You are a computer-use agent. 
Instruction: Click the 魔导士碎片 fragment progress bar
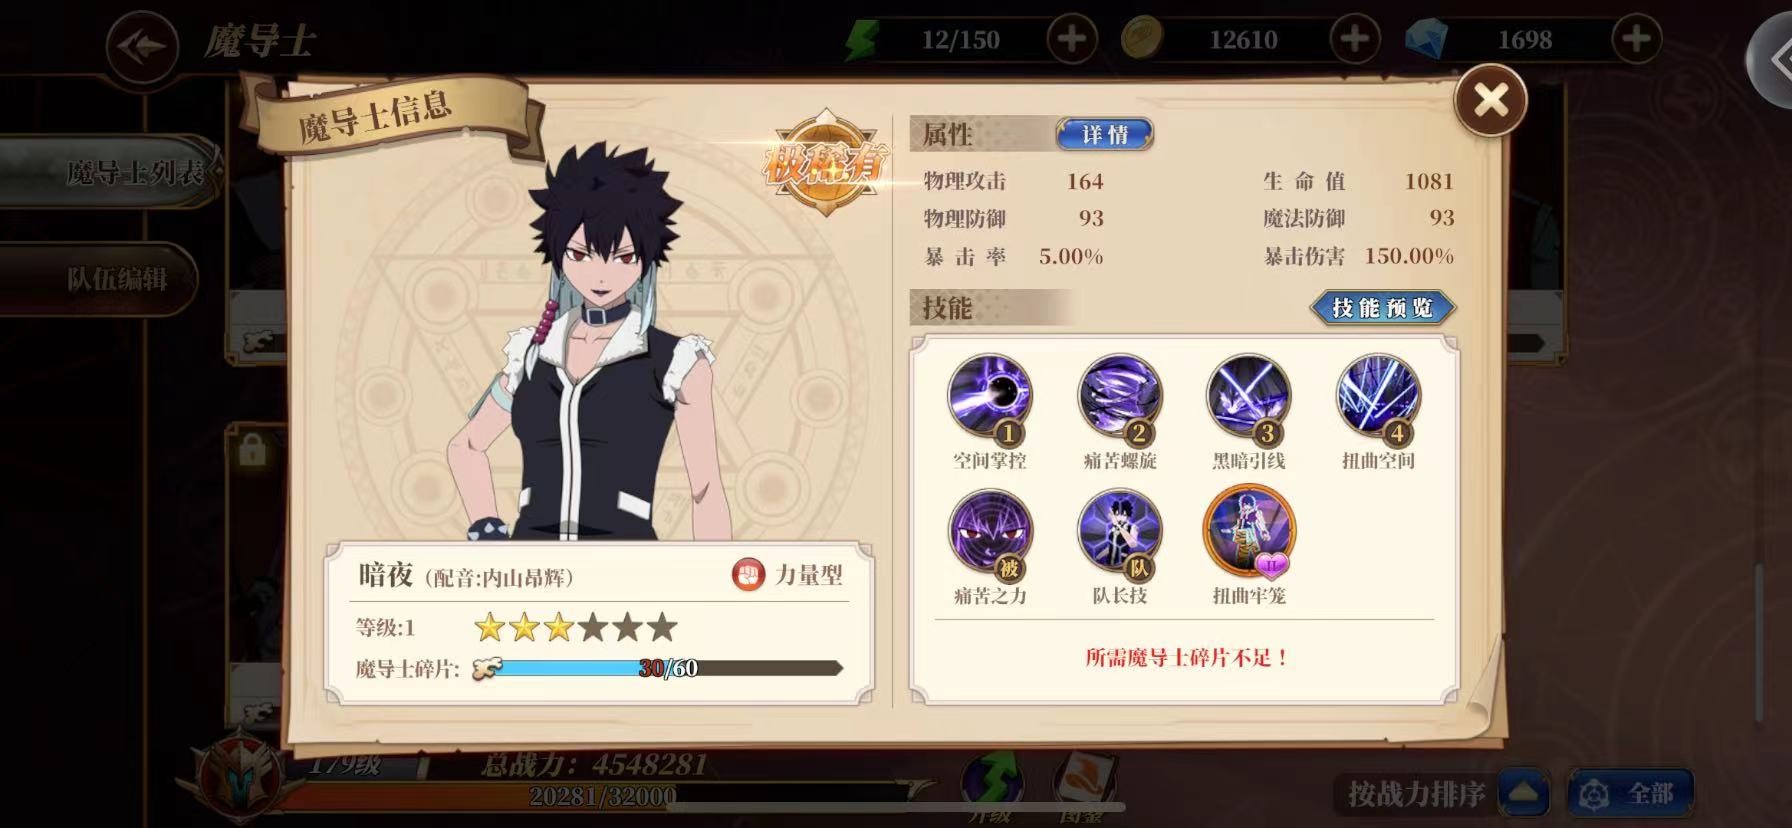click(660, 668)
